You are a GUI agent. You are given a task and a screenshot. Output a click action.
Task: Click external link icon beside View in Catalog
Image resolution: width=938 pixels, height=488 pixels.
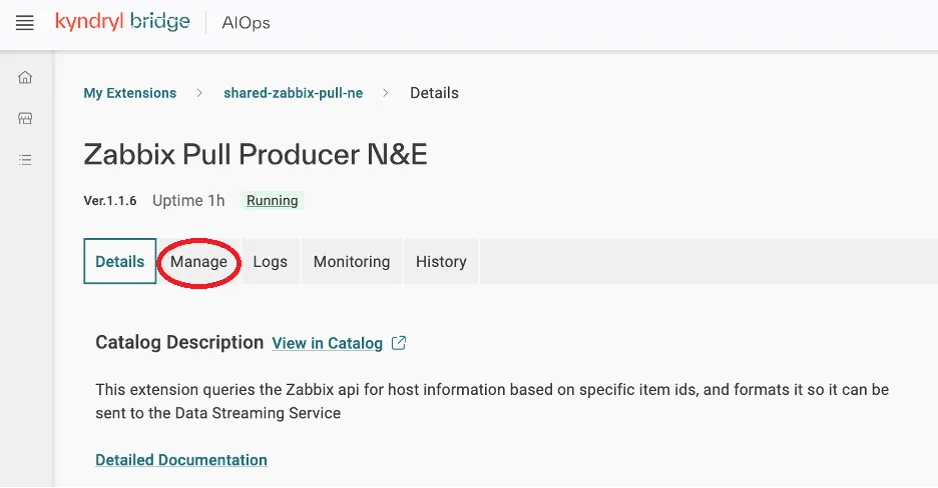(399, 343)
